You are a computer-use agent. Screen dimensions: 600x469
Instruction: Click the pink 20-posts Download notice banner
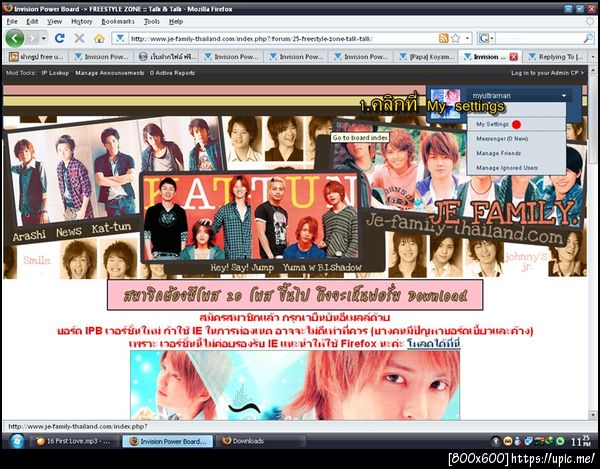(x=295, y=295)
